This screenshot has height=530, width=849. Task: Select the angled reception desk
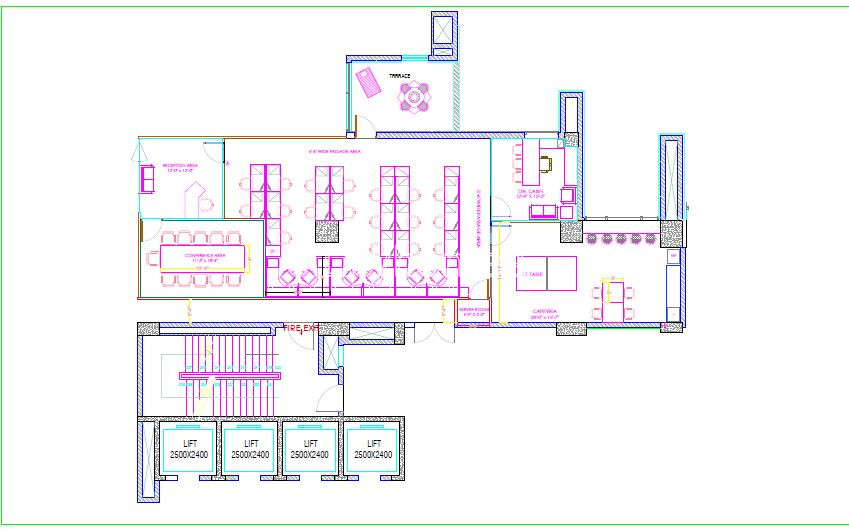[x=196, y=199]
